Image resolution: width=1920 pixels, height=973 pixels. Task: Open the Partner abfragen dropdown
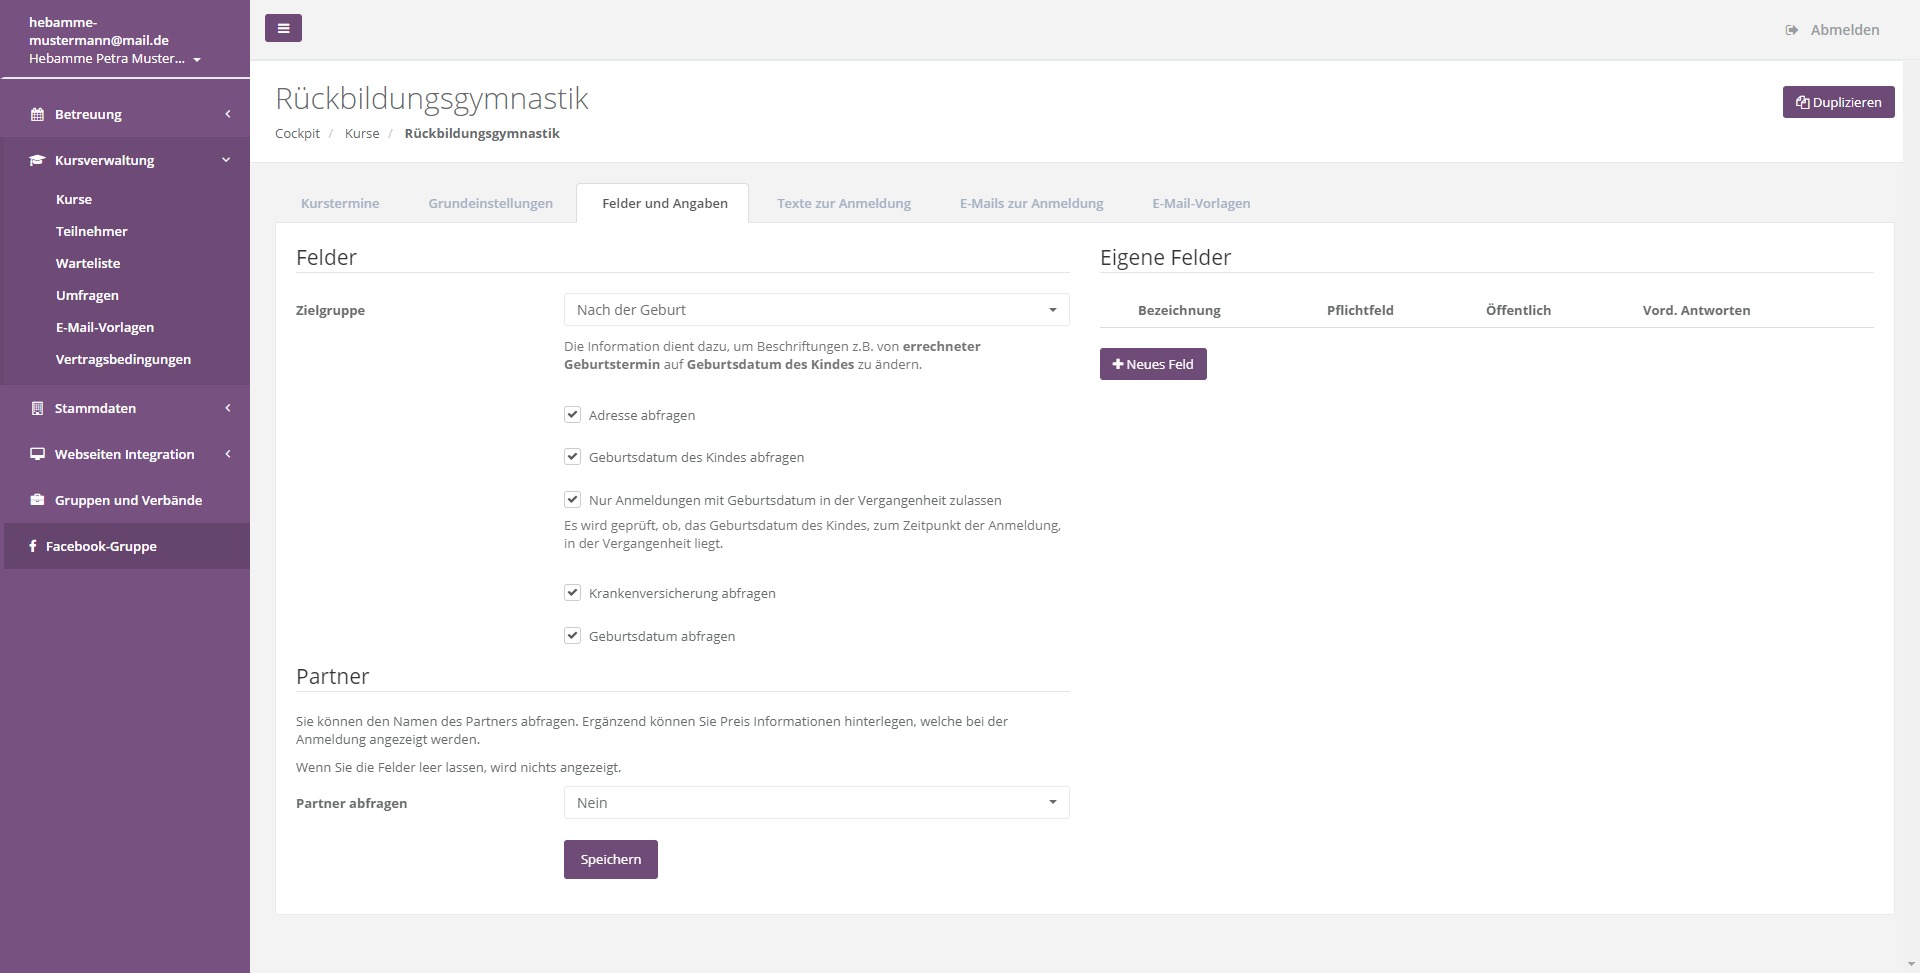pos(816,803)
